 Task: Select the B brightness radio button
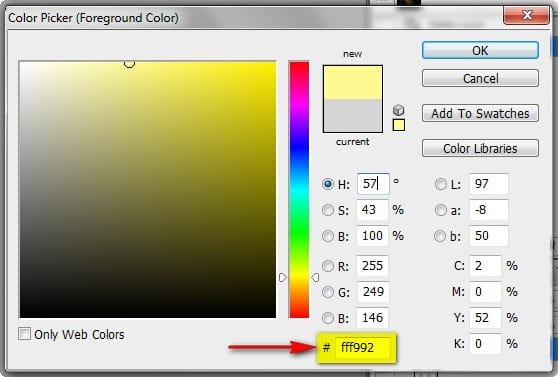coord(328,236)
